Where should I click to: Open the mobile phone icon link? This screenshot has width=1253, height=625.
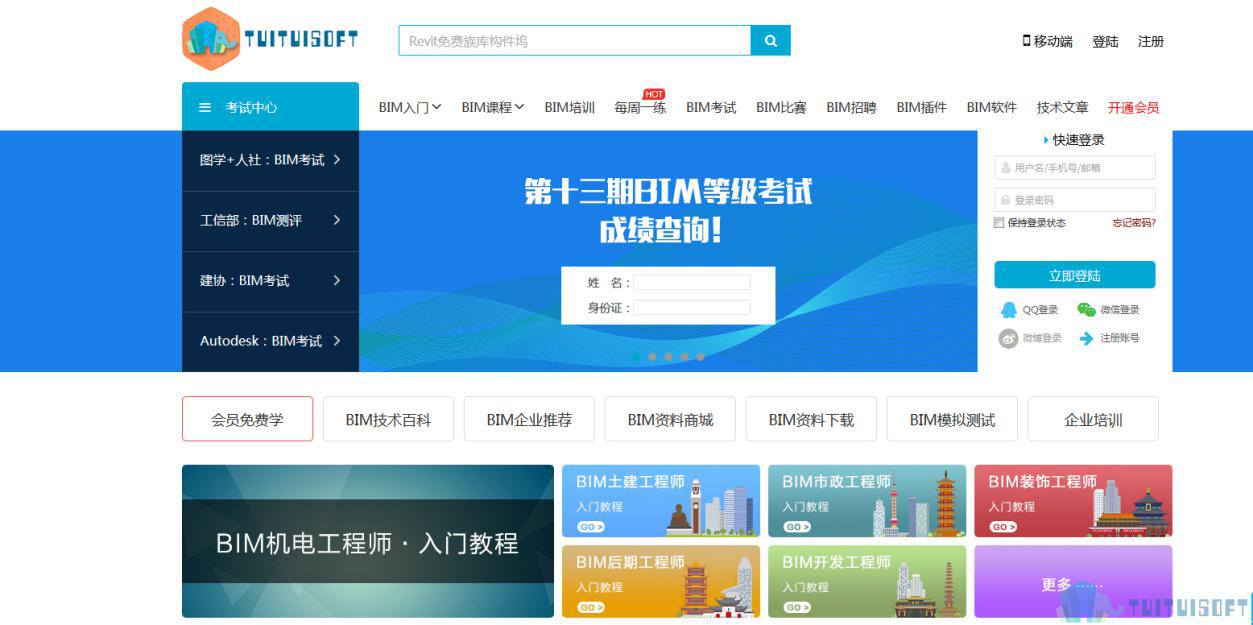click(x=1026, y=41)
